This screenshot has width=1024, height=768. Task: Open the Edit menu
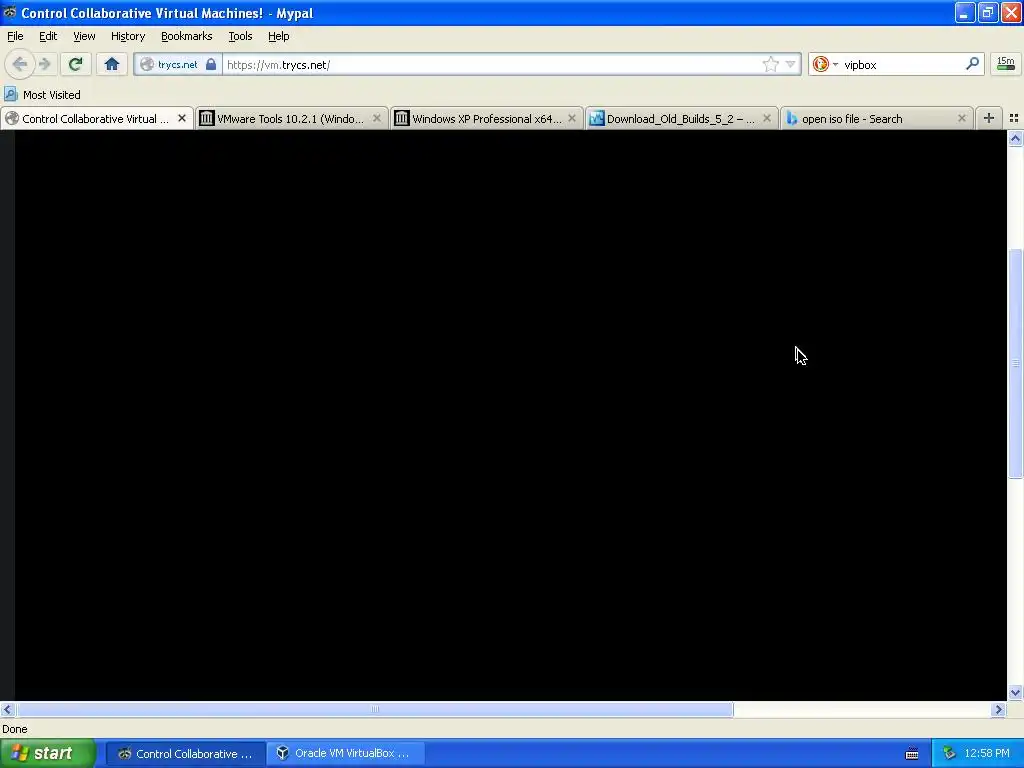point(48,36)
